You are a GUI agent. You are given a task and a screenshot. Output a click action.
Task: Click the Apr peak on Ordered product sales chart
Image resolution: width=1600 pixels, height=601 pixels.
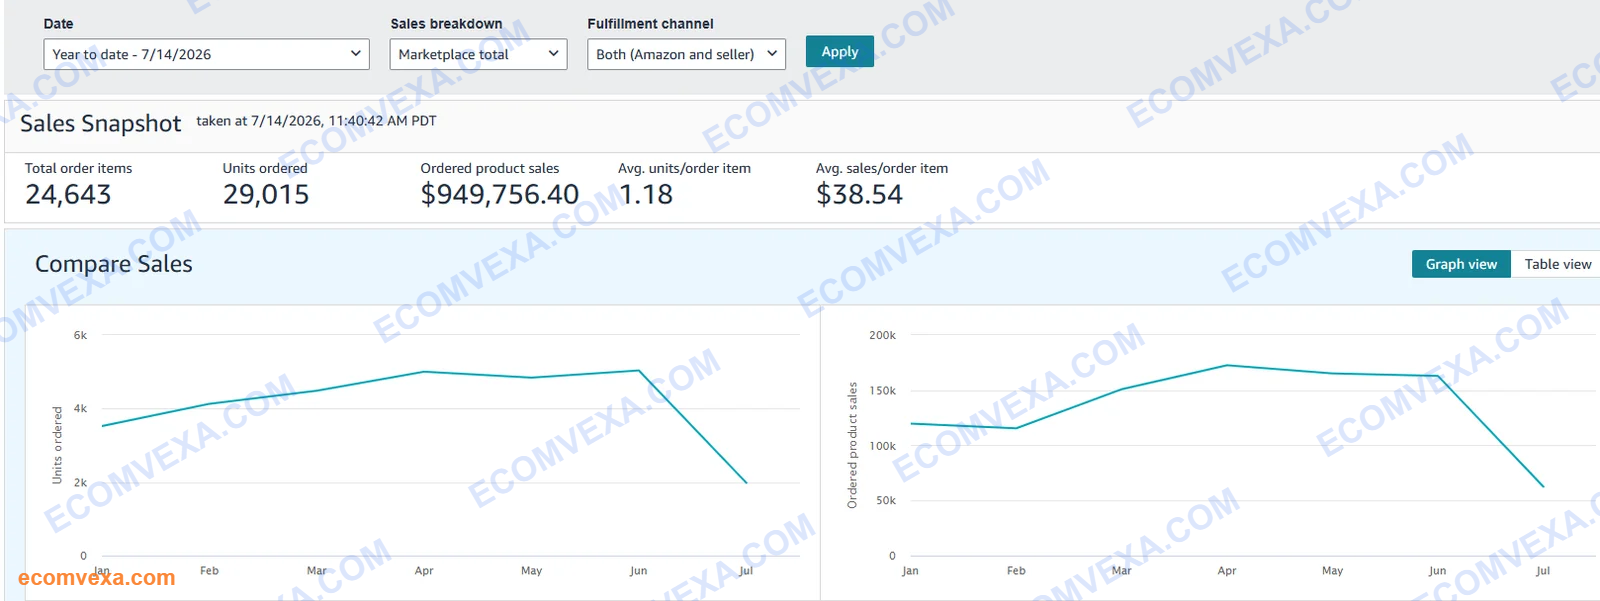point(1227,366)
